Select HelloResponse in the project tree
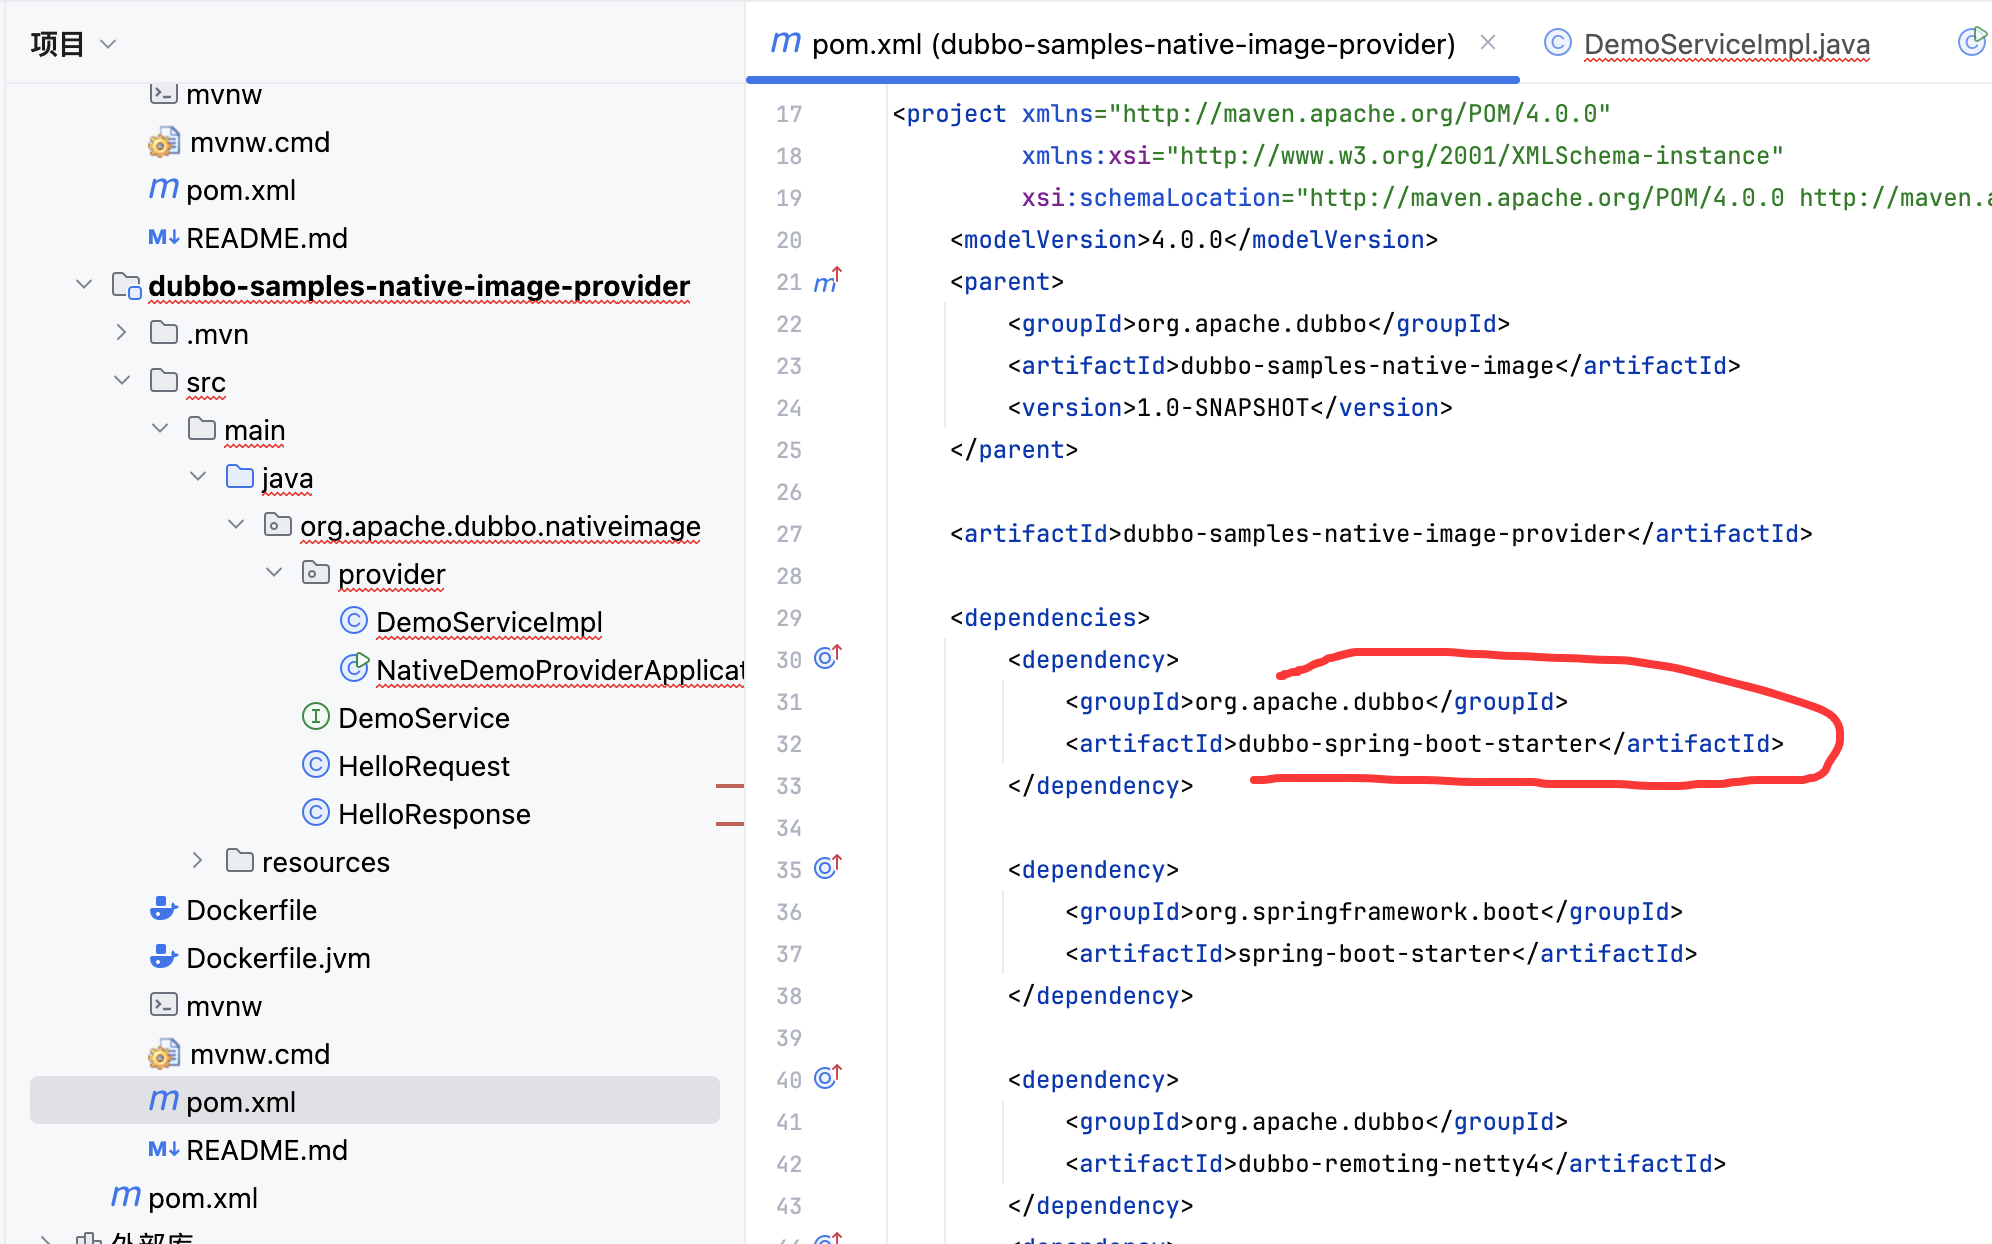The image size is (1992, 1244). click(x=434, y=814)
